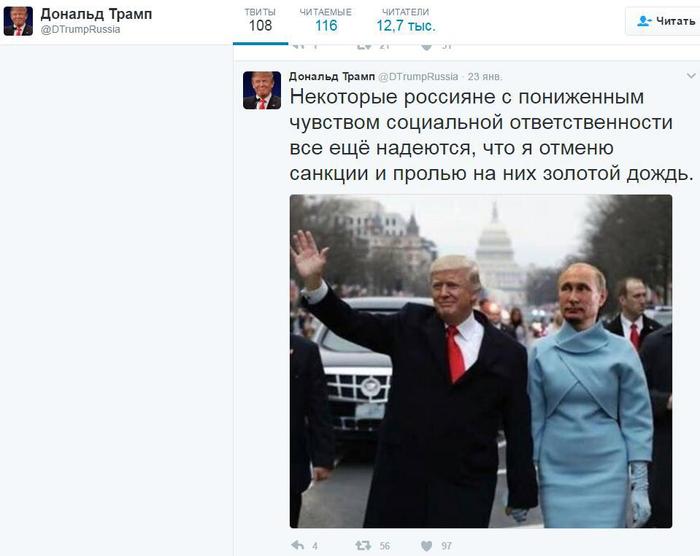700x556 pixels.
Task: Retweet the tweet dated 23 янв.
Action: [x=363, y=545]
